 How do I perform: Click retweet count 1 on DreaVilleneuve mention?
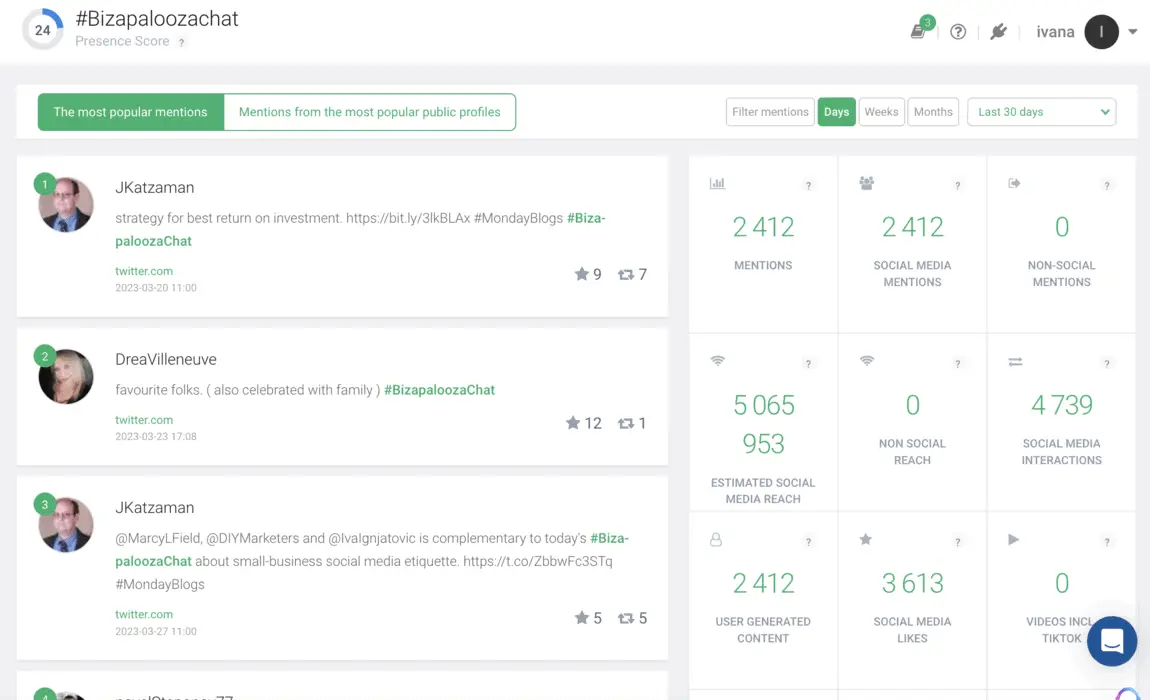[632, 423]
